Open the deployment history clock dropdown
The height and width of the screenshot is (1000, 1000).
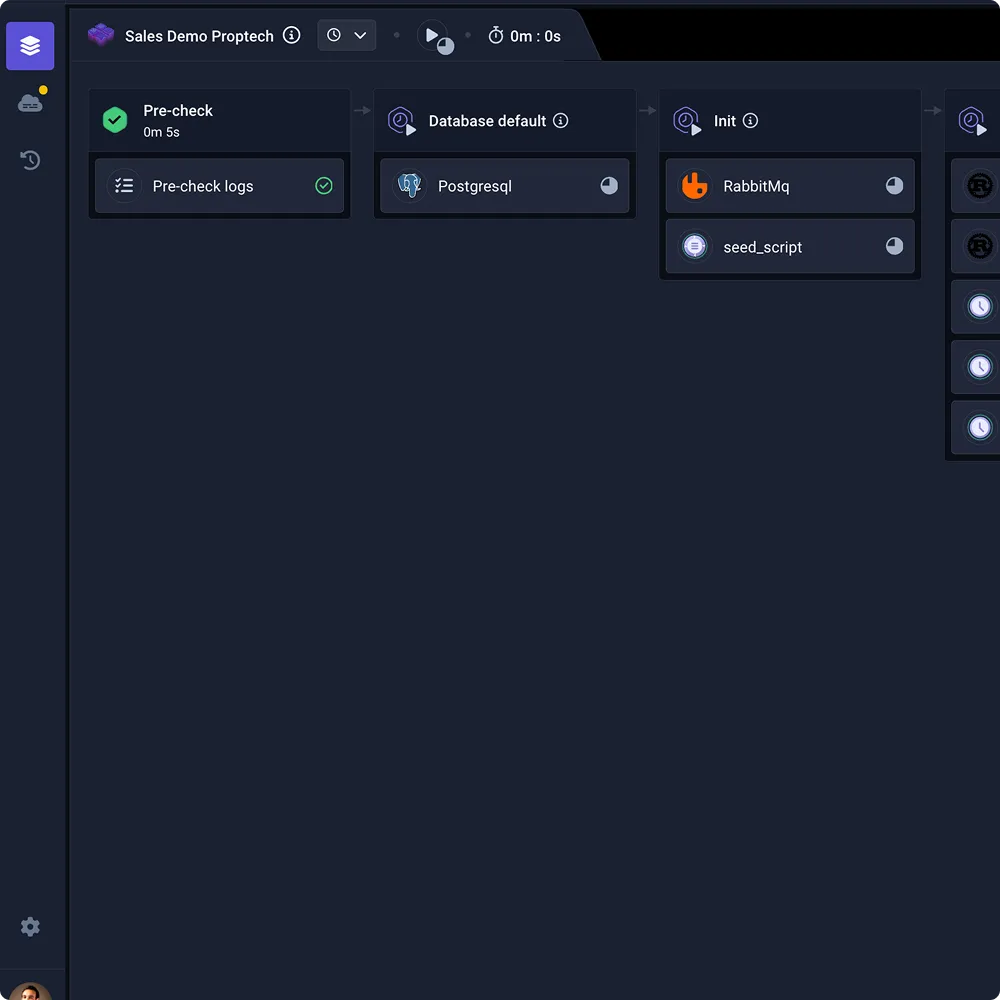pos(346,35)
